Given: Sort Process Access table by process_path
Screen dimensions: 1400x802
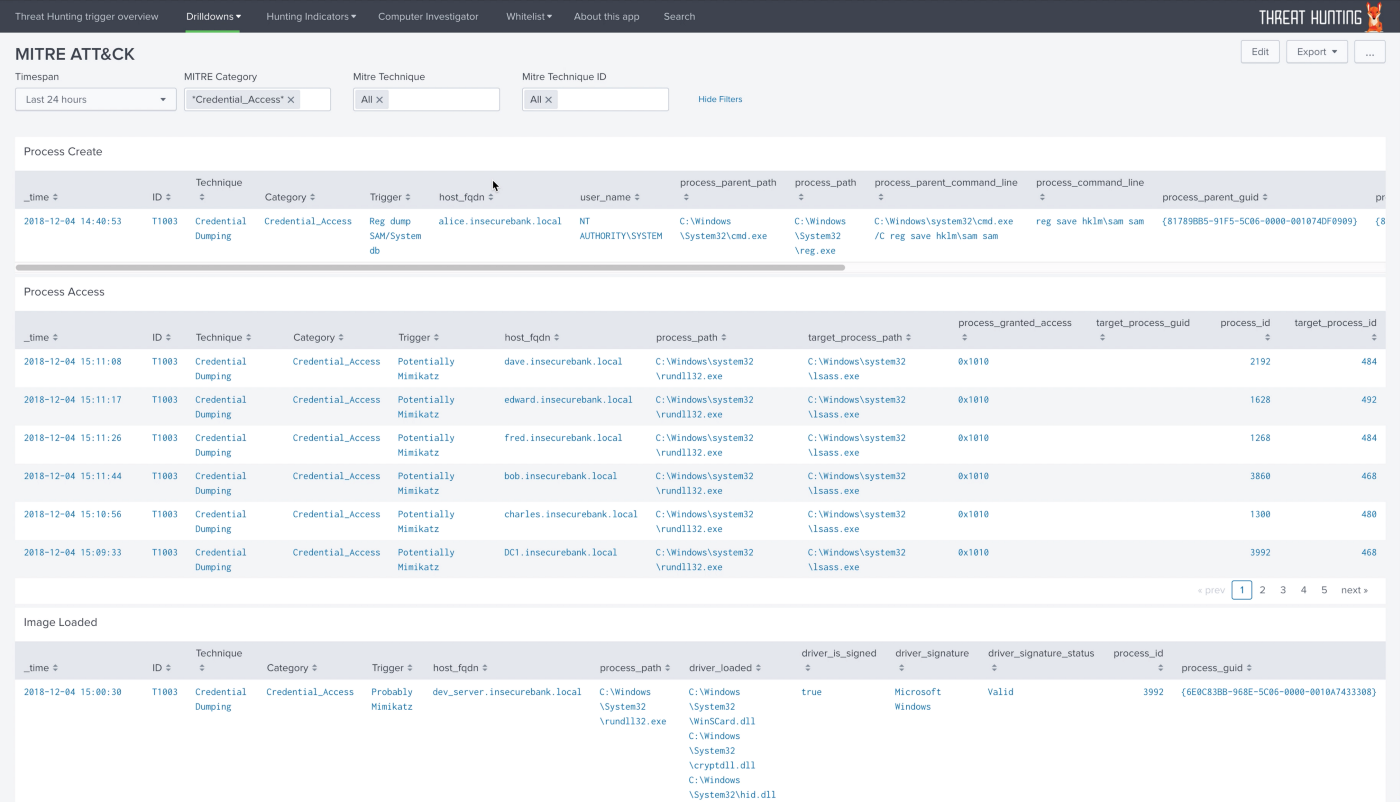Looking at the screenshot, I should [691, 338].
